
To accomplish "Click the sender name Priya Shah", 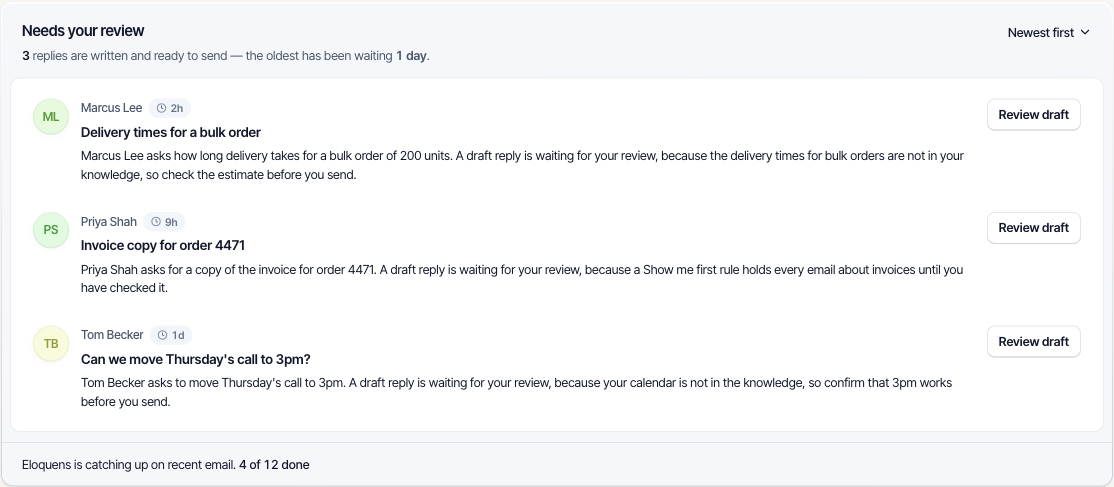I will [x=109, y=222].
